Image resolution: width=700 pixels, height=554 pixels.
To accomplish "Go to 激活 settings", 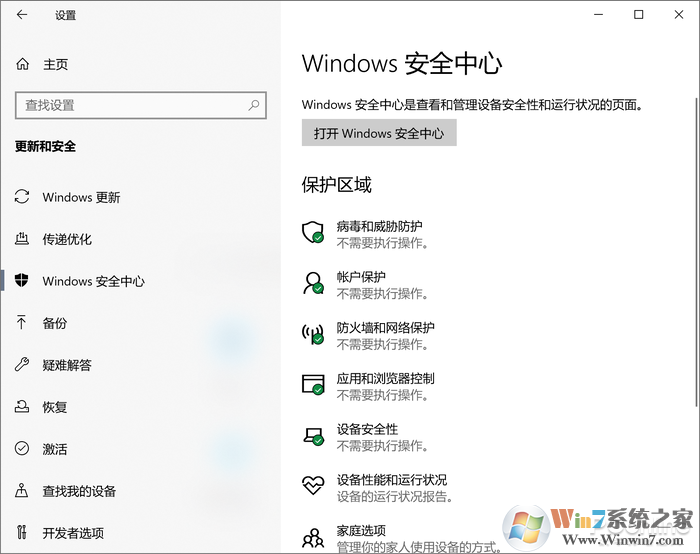I will [54, 448].
